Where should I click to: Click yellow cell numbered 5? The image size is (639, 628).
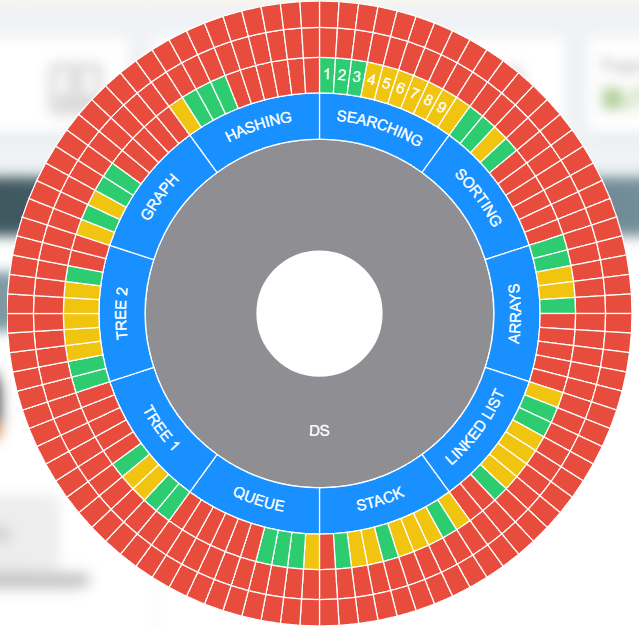click(x=385, y=85)
